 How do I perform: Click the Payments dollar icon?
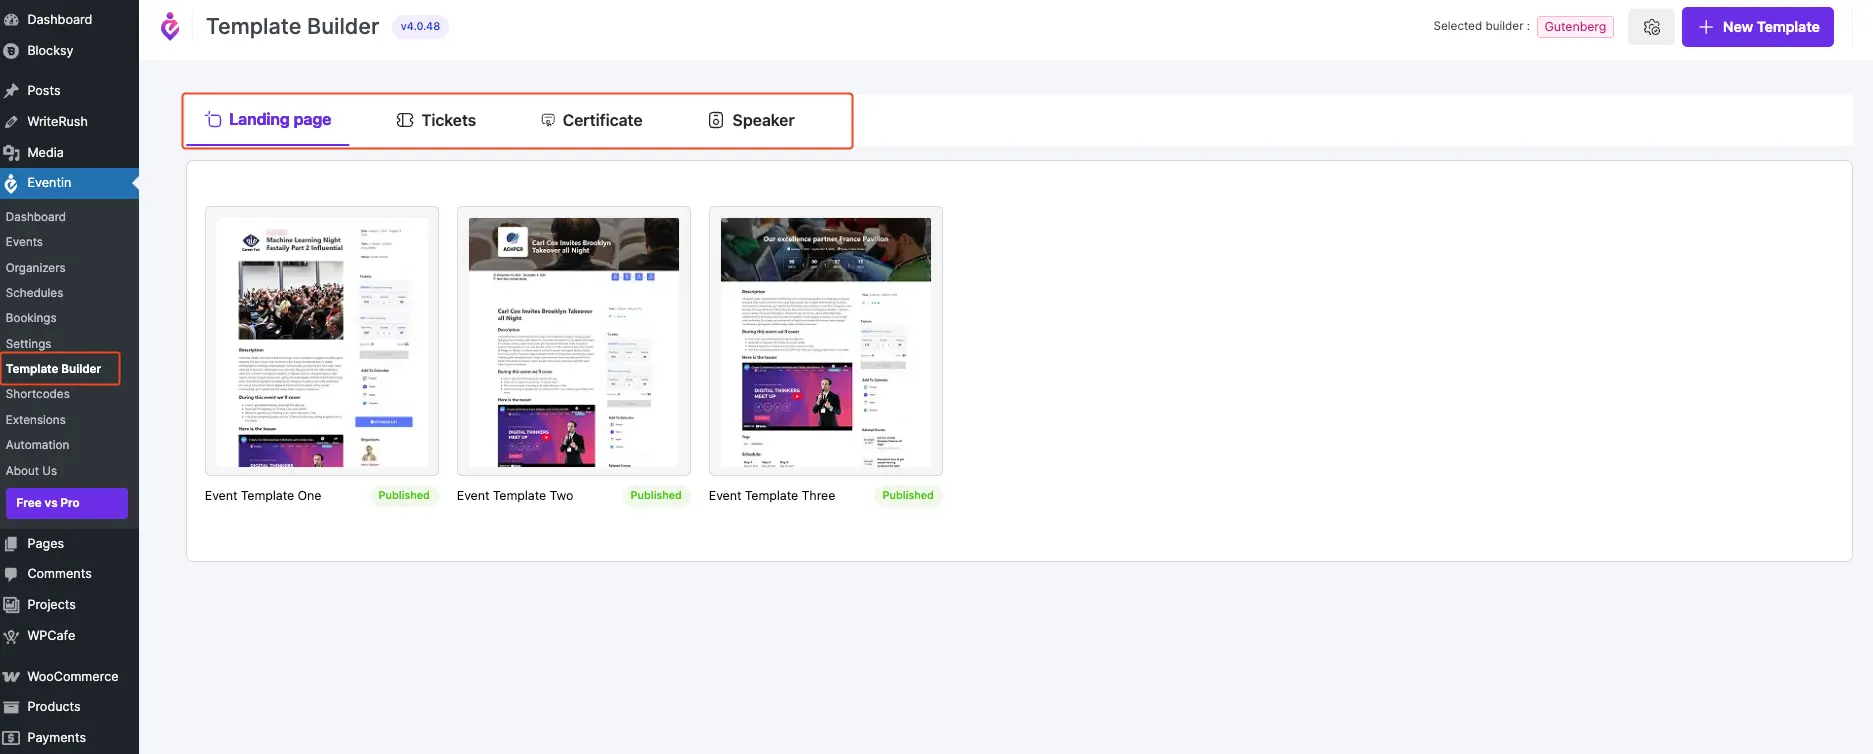[x=12, y=738]
